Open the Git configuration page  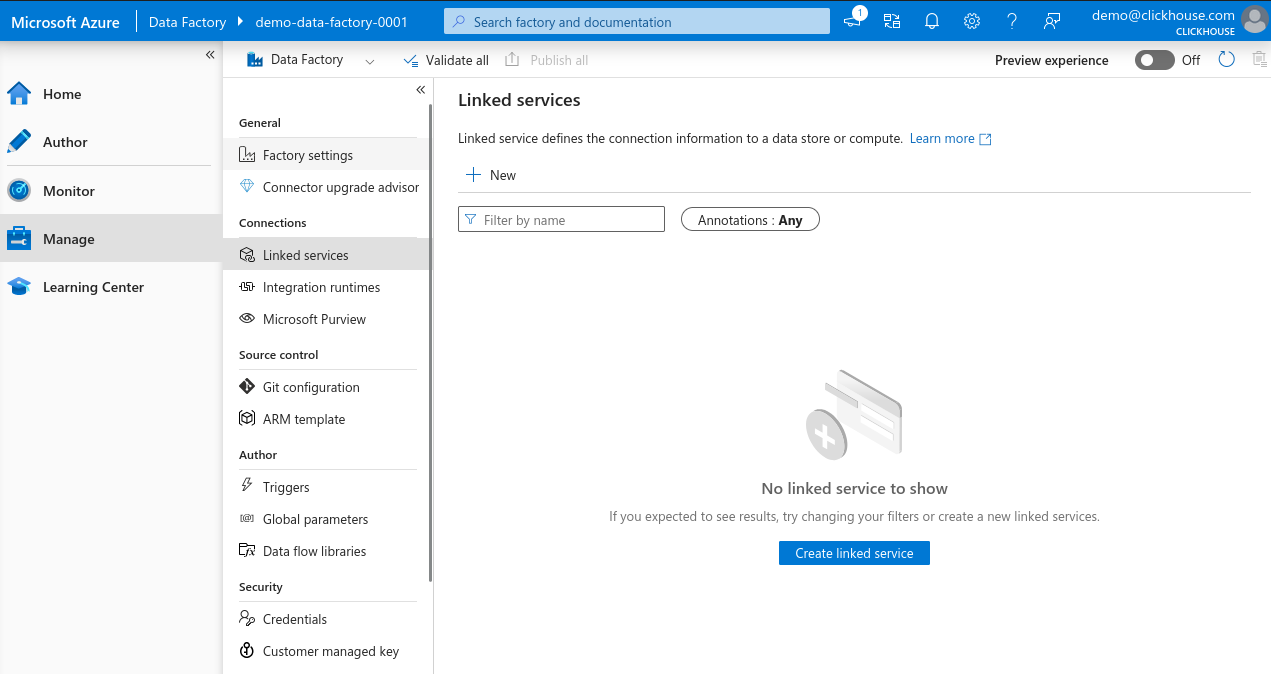tap(311, 387)
